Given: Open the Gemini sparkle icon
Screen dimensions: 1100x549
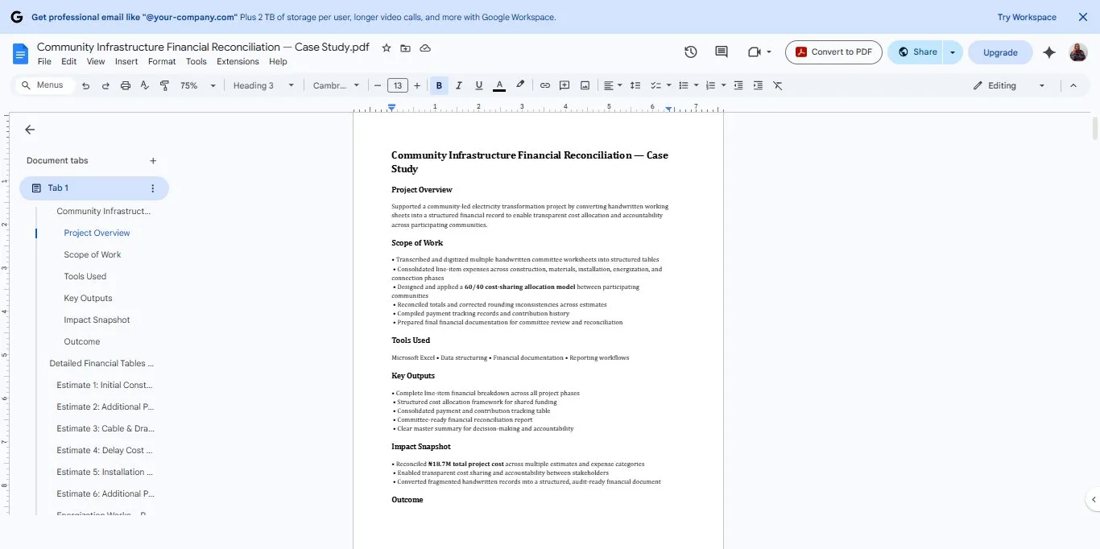Looking at the screenshot, I should 1049,52.
